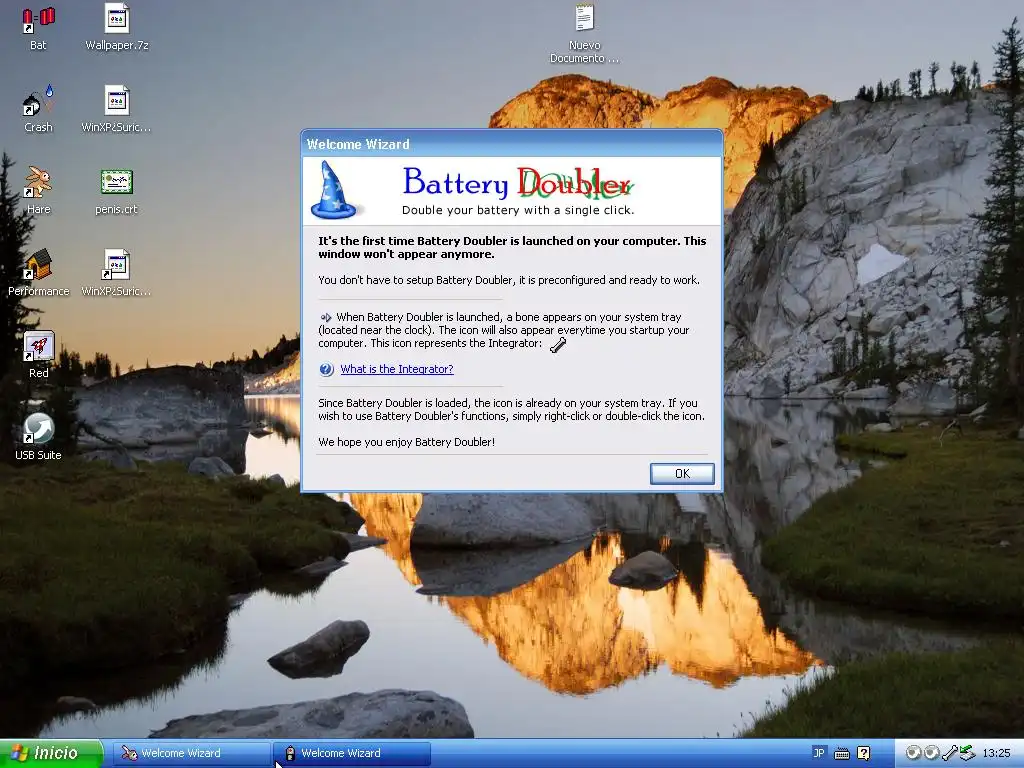Click the arrow bullet icon before 'When Battery Doubler'
The height and width of the screenshot is (768, 1024).
pos(326,317)
